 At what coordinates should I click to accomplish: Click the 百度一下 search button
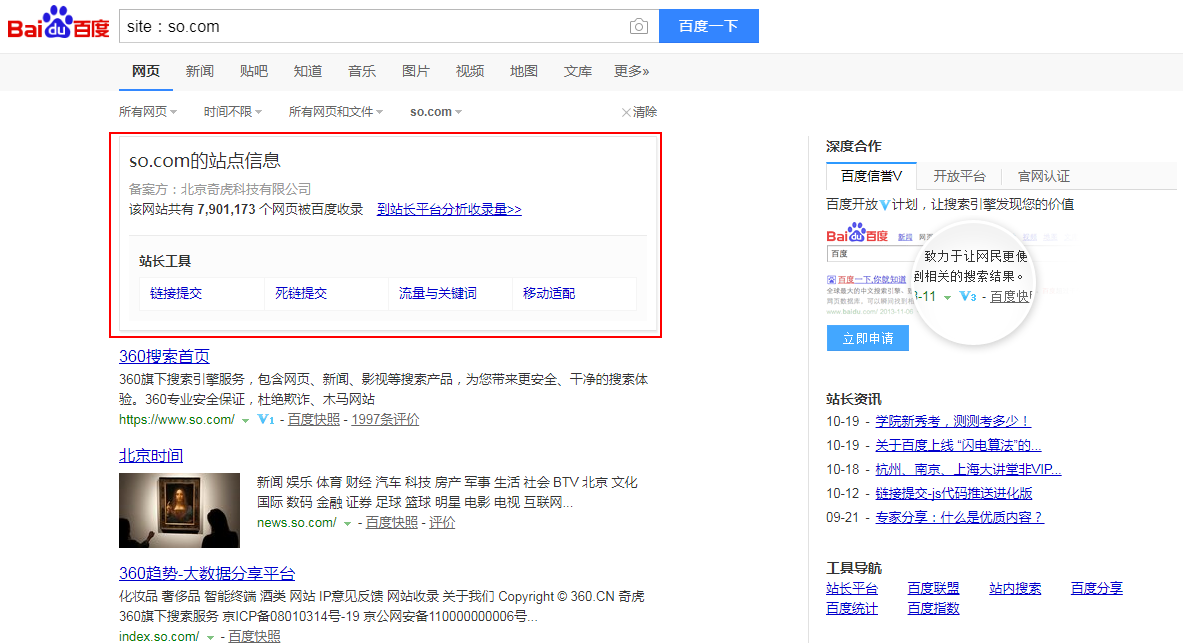708,26
